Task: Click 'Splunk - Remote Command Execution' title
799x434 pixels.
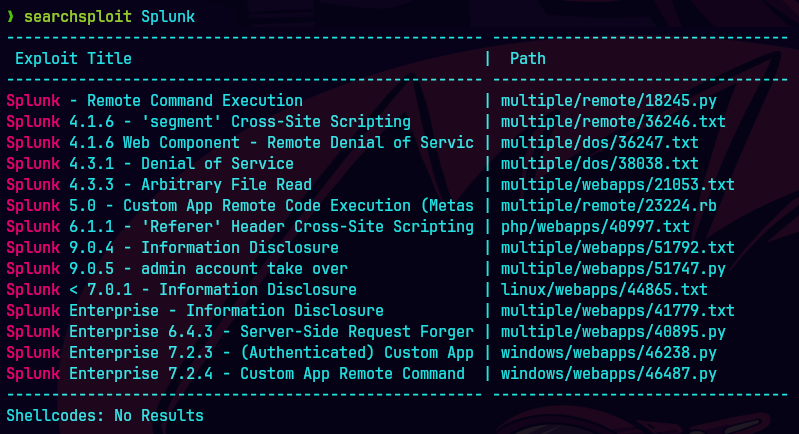Action: 154,100
